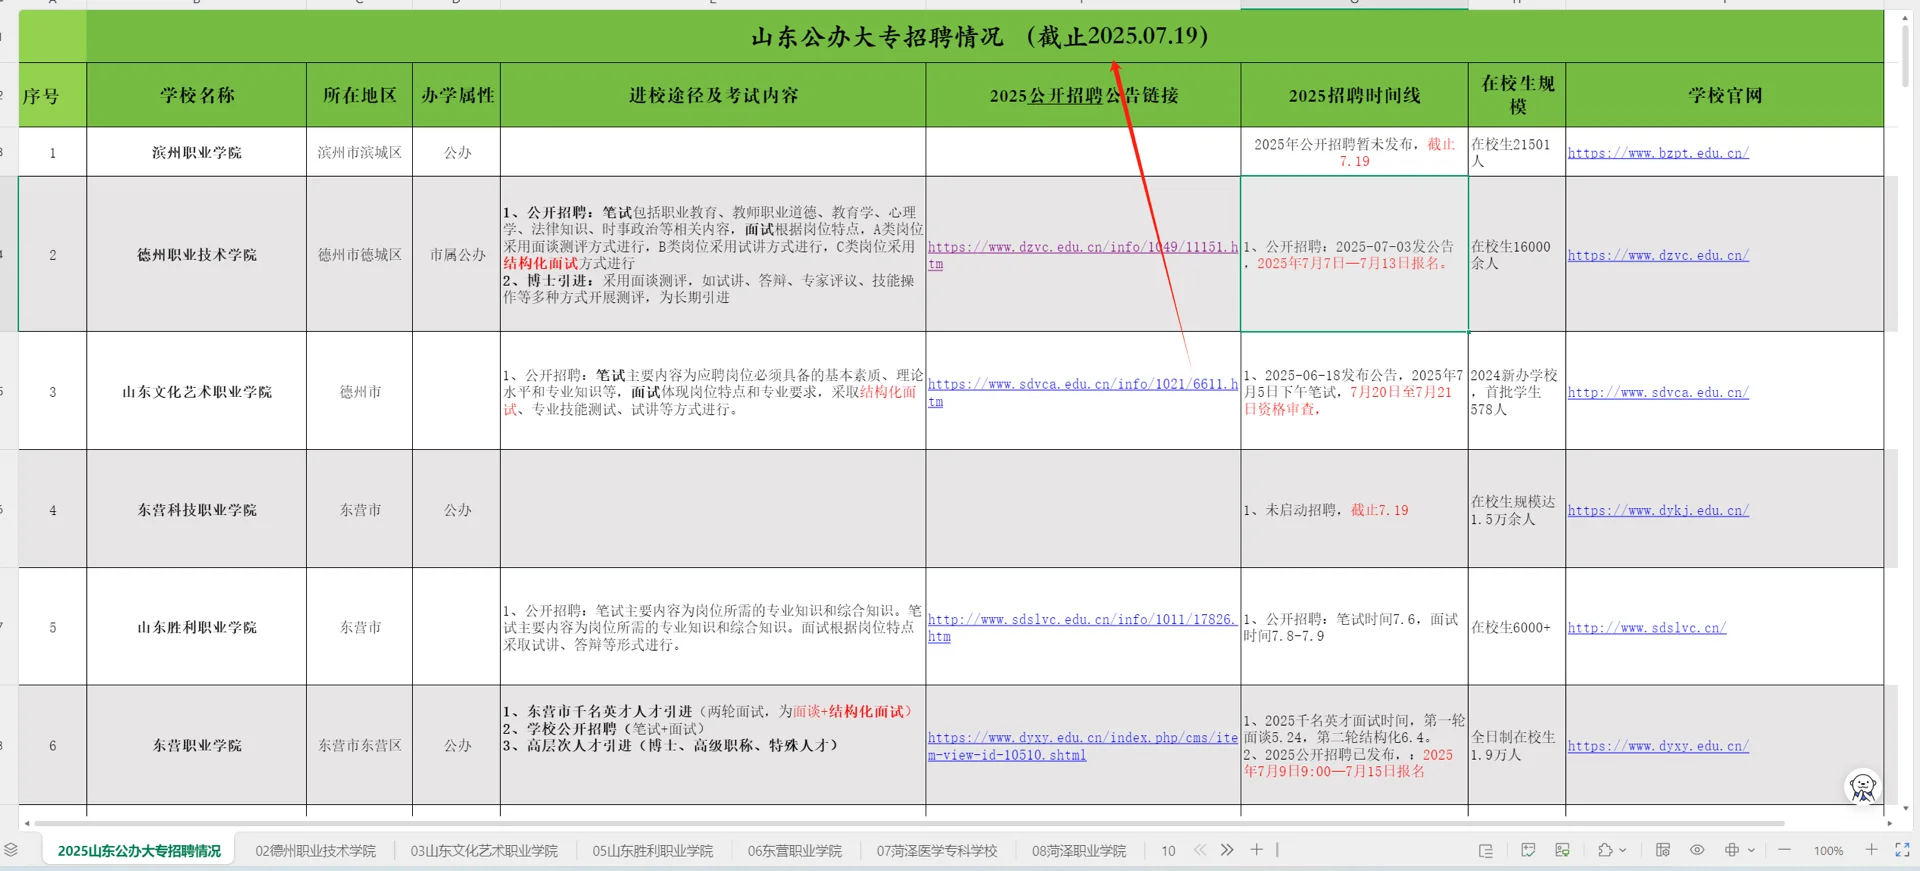Screen dimensions: 1920x871
Task: Switch to 08菏泽职业学院 sheet tab
Action: (1079, 851)
